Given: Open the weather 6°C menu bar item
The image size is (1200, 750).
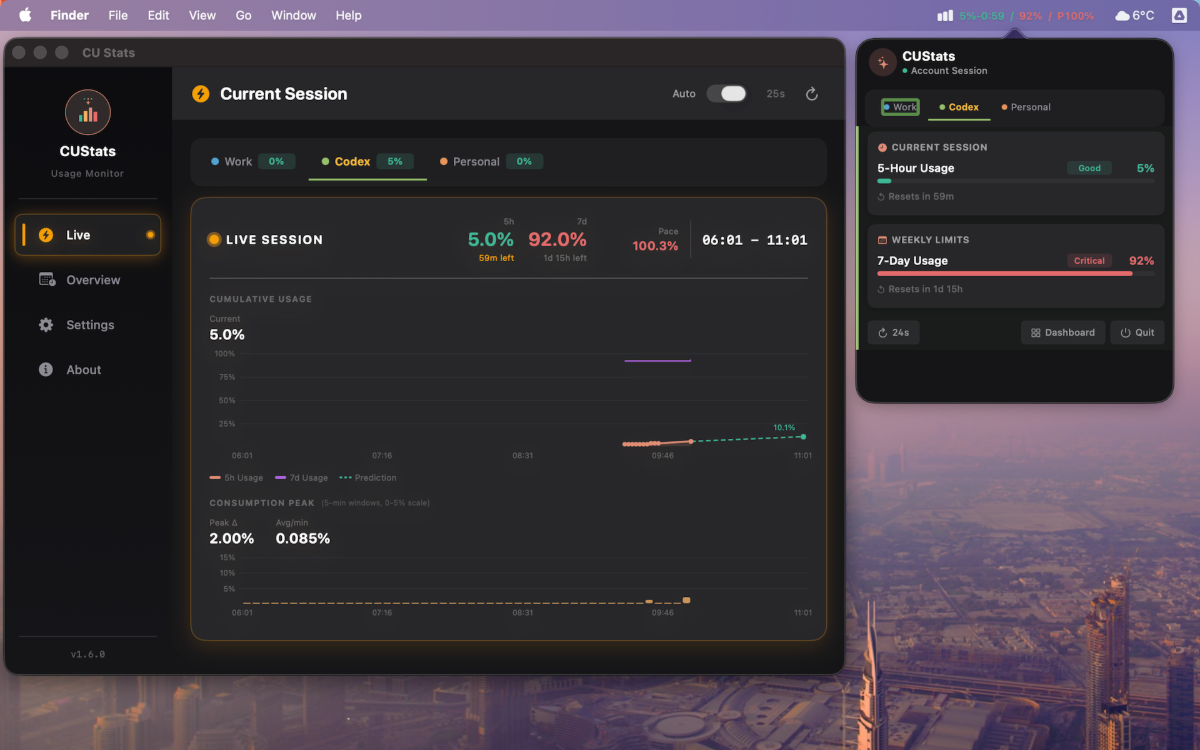Looking at the screenshot, I should 1132,15.
